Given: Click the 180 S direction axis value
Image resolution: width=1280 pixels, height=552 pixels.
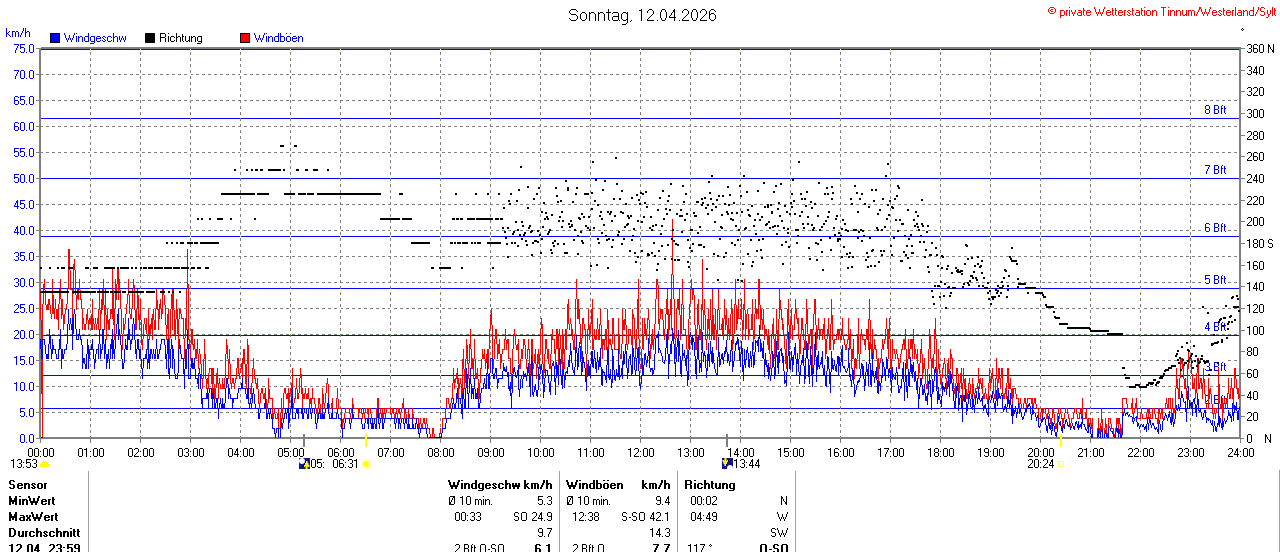Looking at the screenshot, I should [x=1260, y=244].
